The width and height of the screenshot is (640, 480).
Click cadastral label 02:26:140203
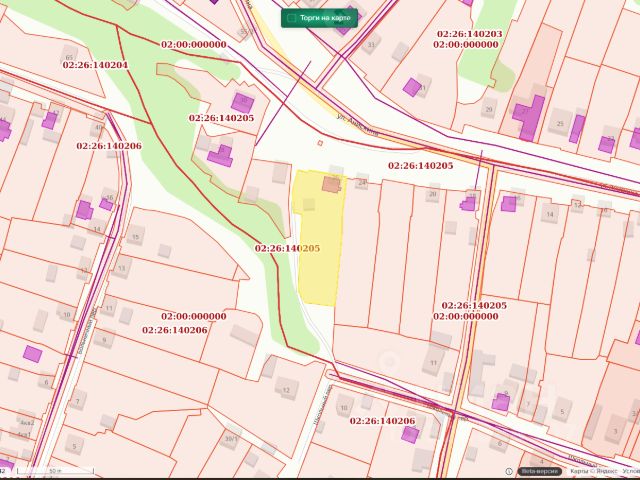[x=469, y=34]
